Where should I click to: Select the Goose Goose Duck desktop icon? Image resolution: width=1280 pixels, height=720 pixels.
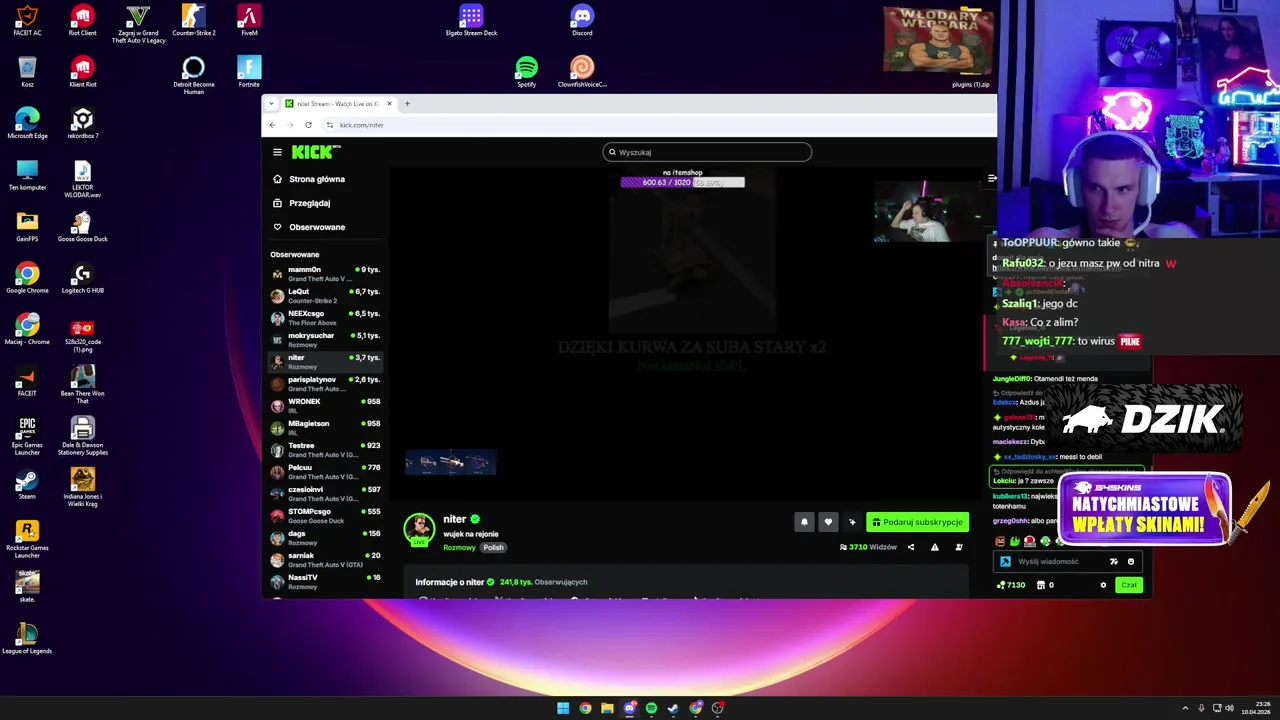(82, 227)
